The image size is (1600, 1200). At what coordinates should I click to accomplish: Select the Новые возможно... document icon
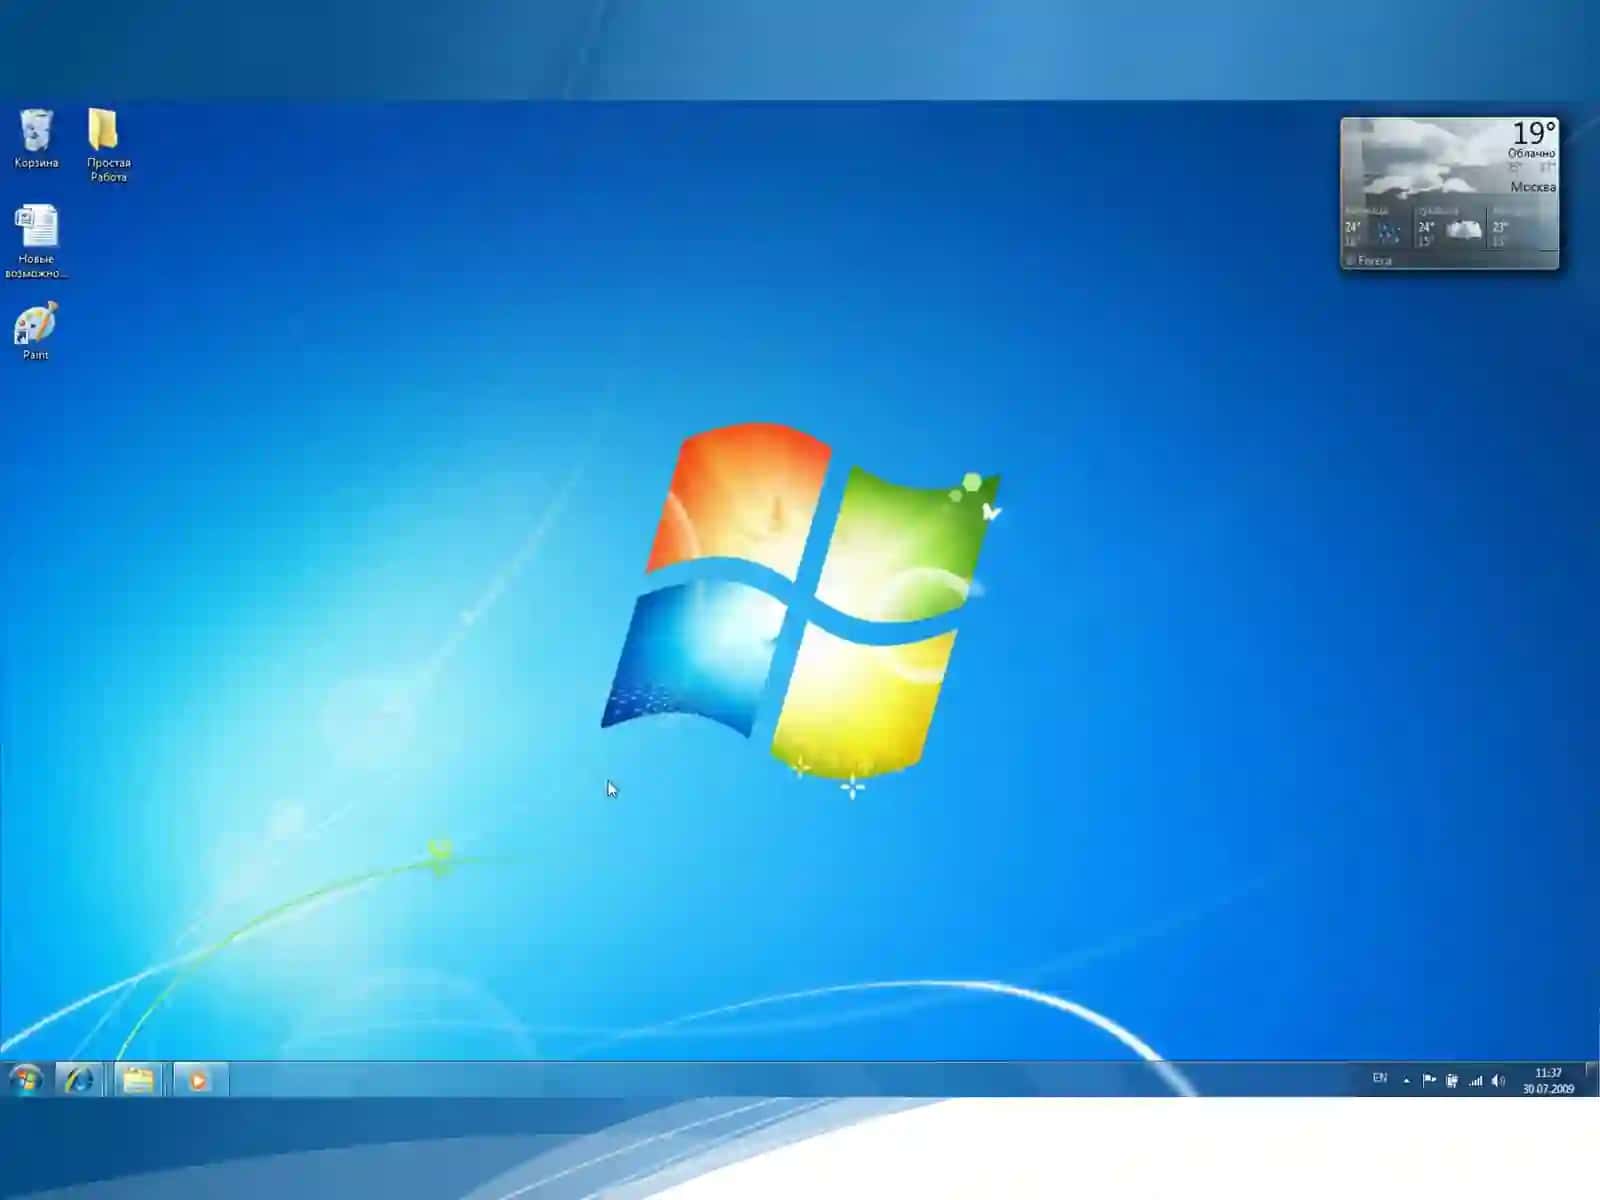(x=36, y=242)
